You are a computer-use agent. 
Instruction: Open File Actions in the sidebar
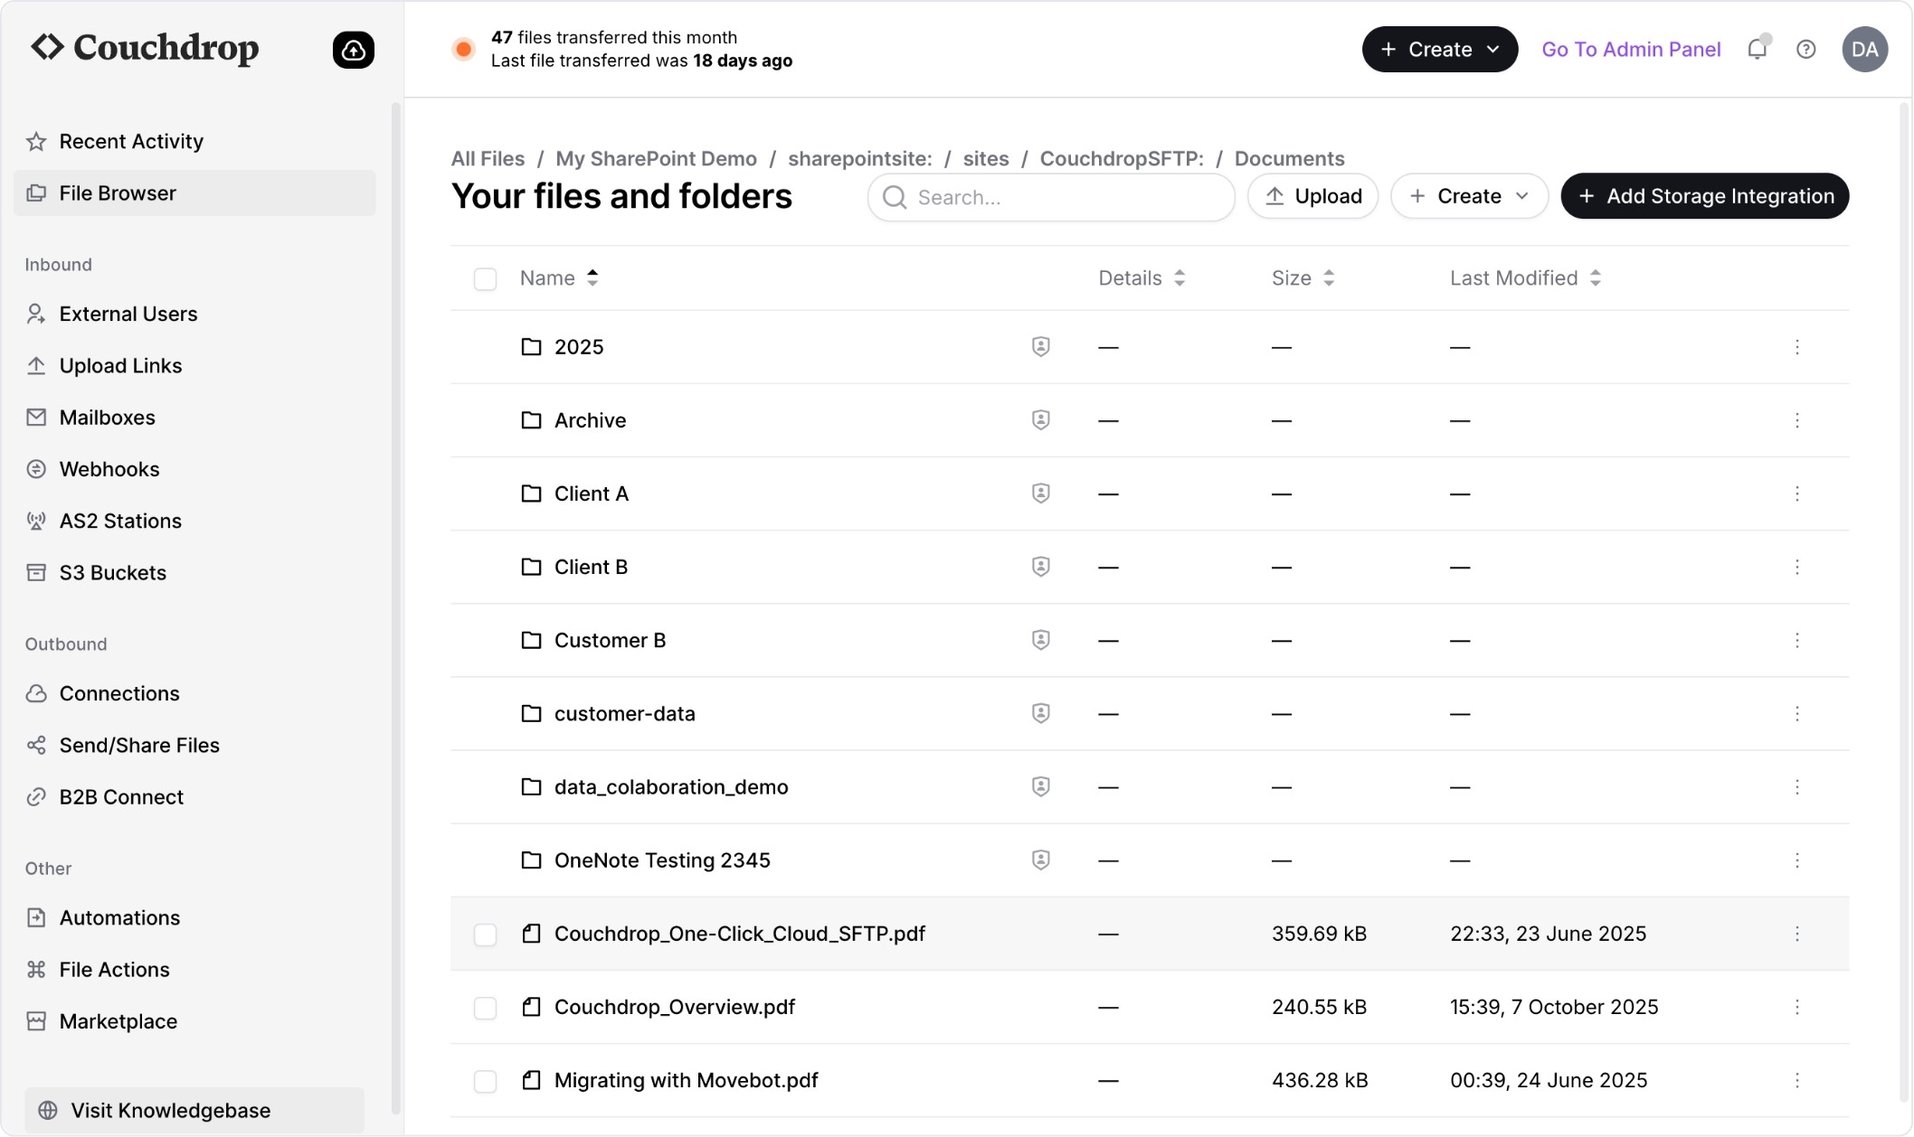195,970
